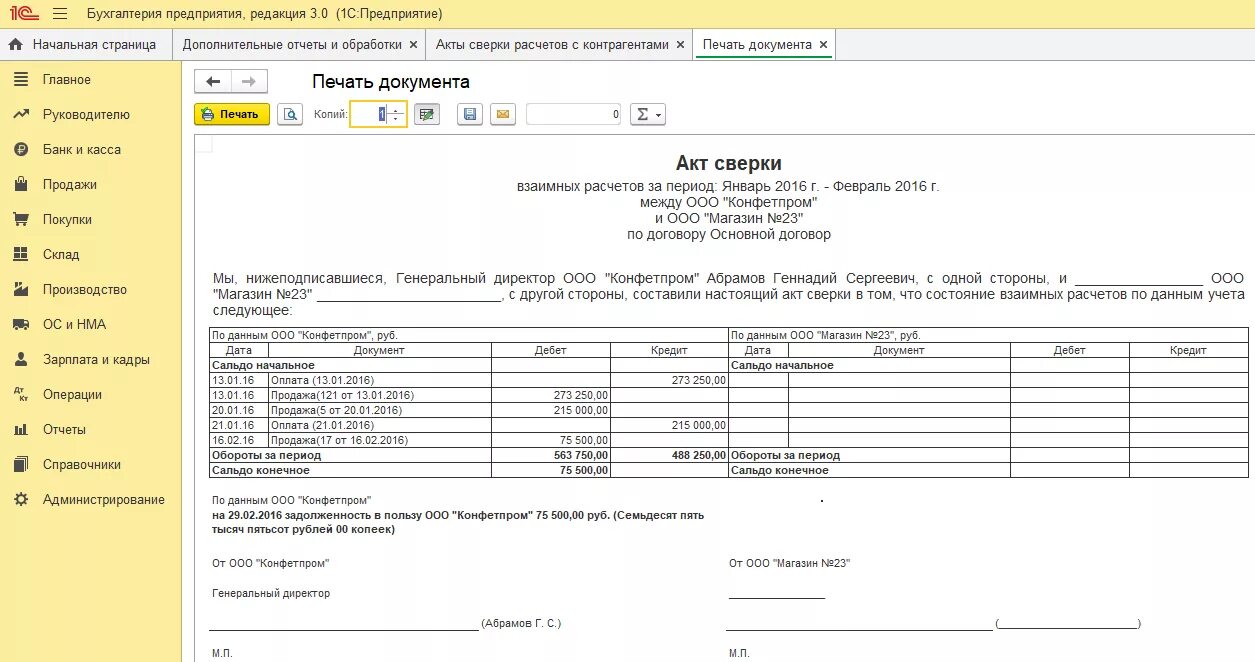Click the sum value field showing 0
The image size is (1255, 662).
point(574,114)
